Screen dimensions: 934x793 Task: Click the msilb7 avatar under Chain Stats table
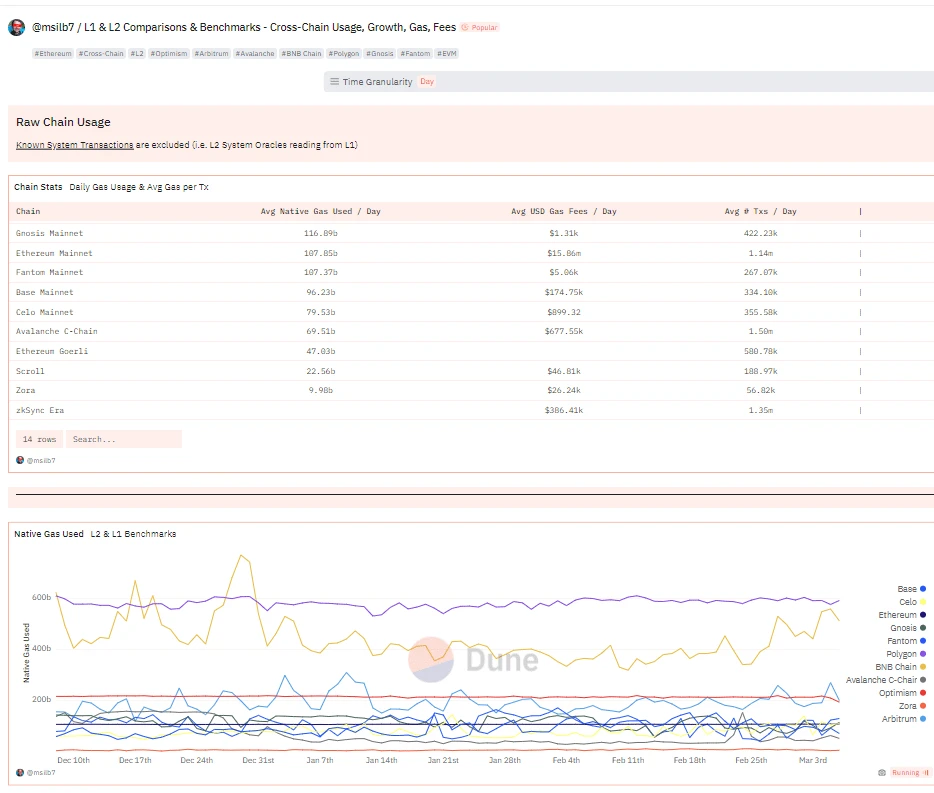(20, 460)
